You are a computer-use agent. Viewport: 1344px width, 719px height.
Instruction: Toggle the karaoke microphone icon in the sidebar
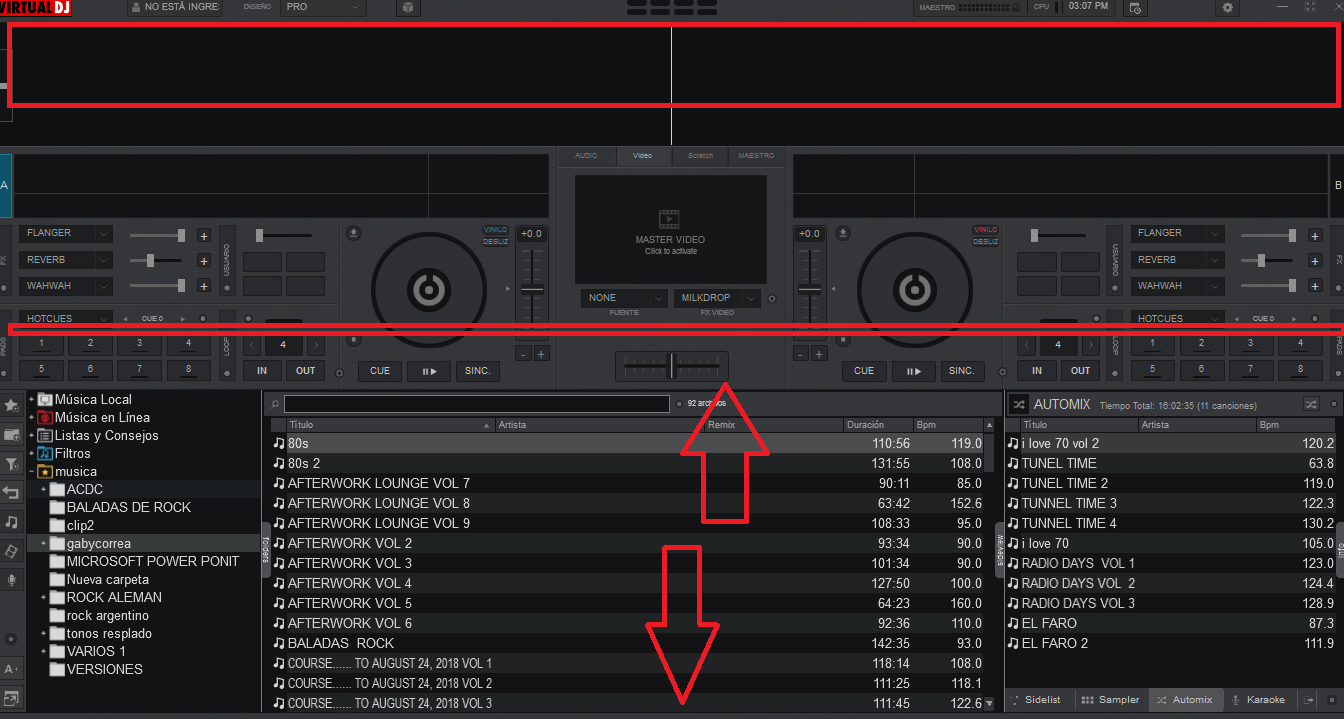coord(12,580)
